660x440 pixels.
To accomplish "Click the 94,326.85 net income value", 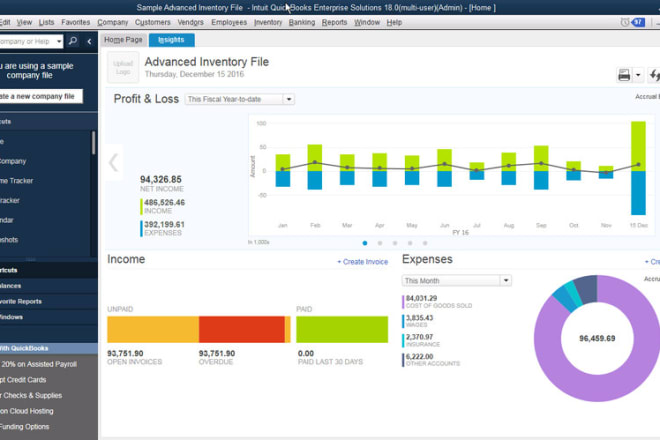I will pyautogui.click(x=161, y=179).
